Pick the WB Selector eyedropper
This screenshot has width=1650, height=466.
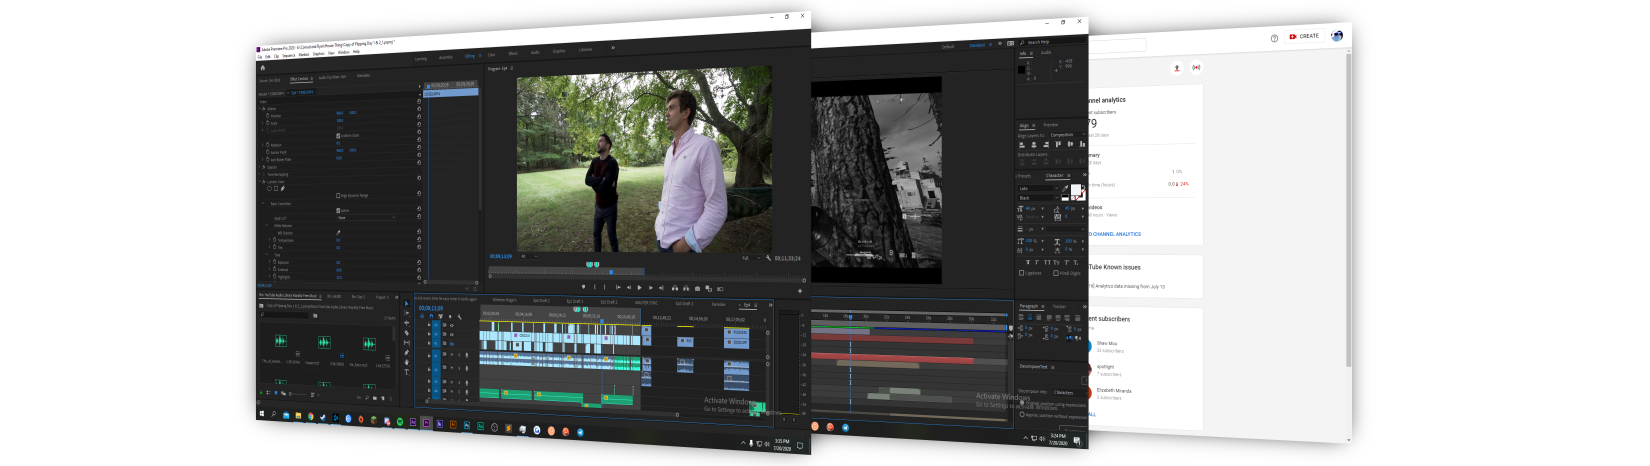point(338,232)
